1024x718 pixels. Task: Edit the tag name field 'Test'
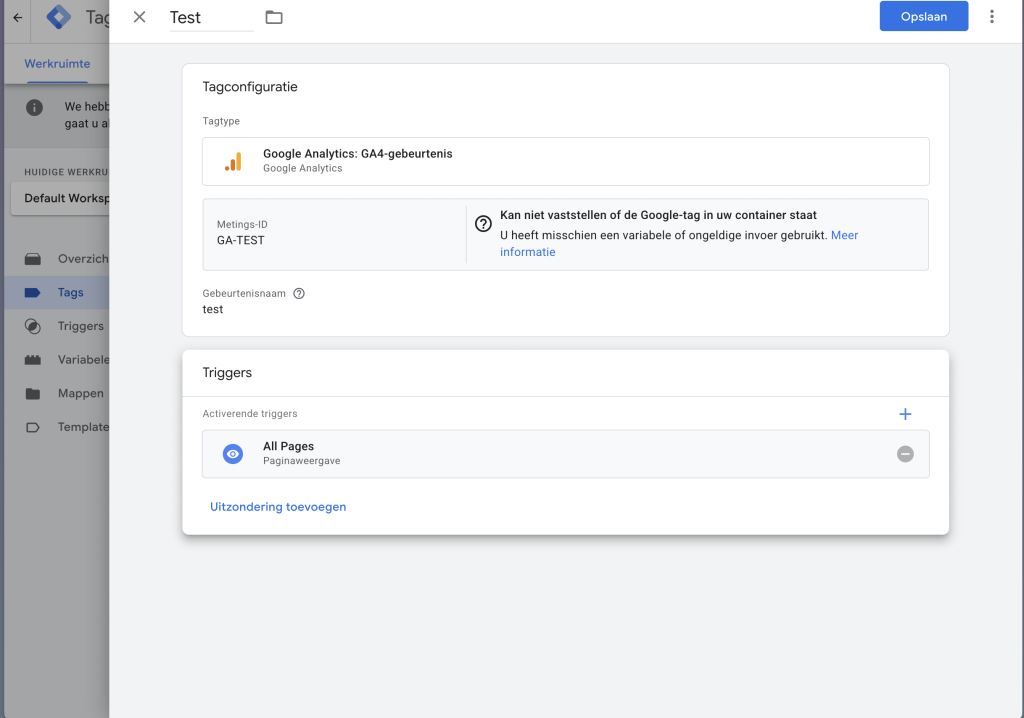(x=212, y=18)
